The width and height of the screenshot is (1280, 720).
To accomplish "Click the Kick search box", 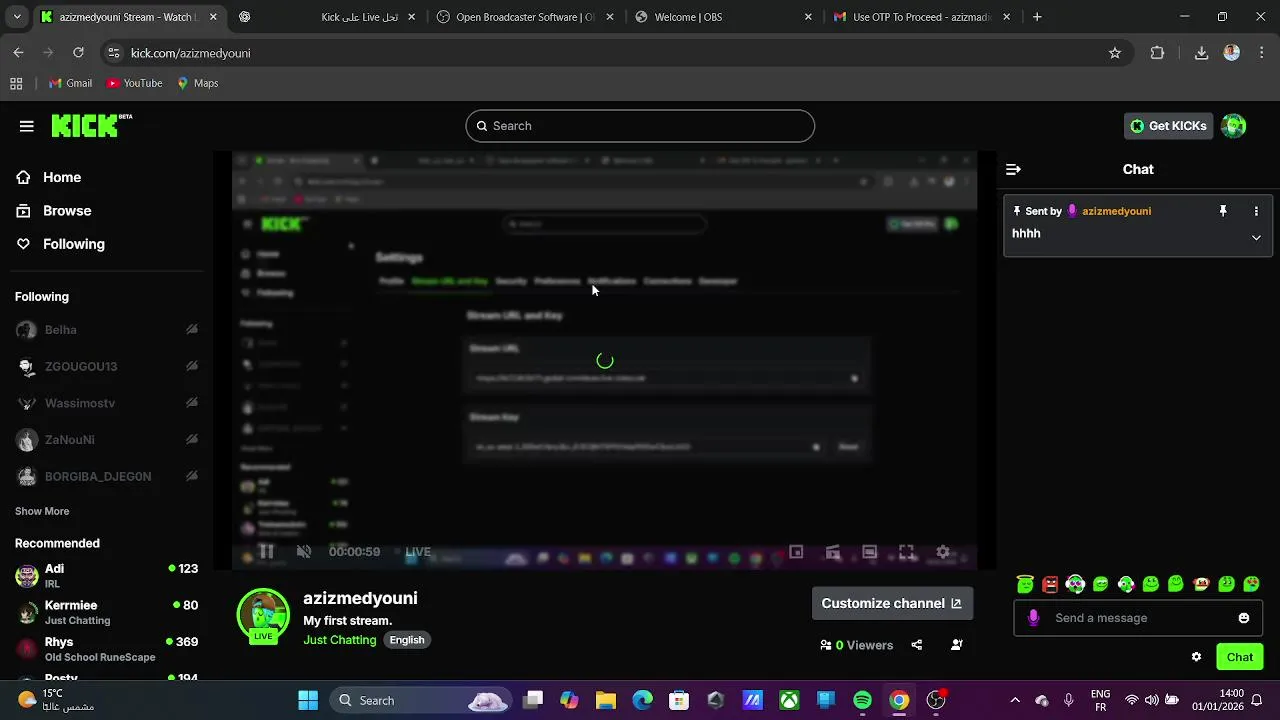I will pos(640,126).
